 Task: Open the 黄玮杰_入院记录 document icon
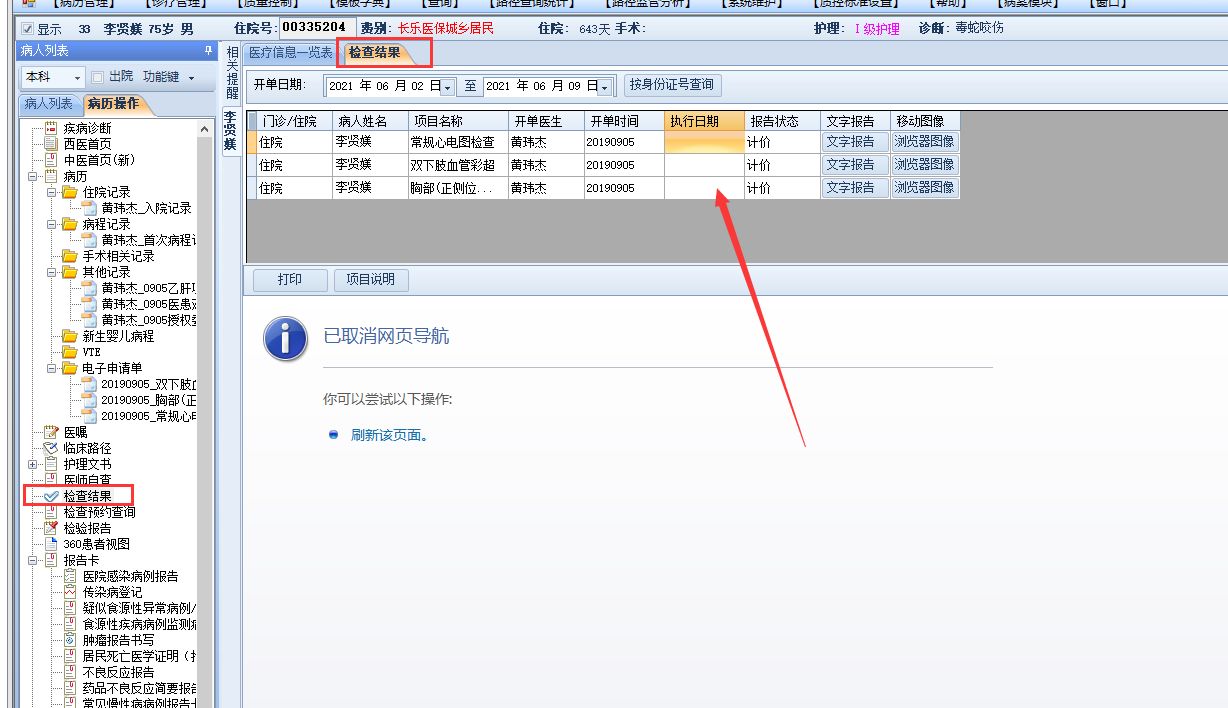tap(90, 208)
